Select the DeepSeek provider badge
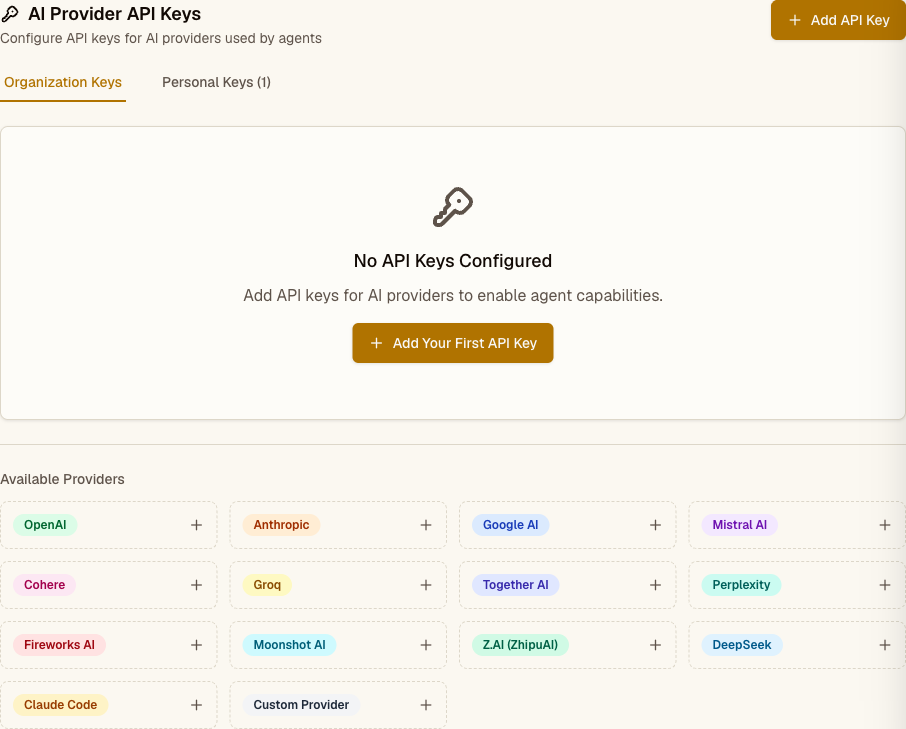The image size is (906, 729). (742, 645)
